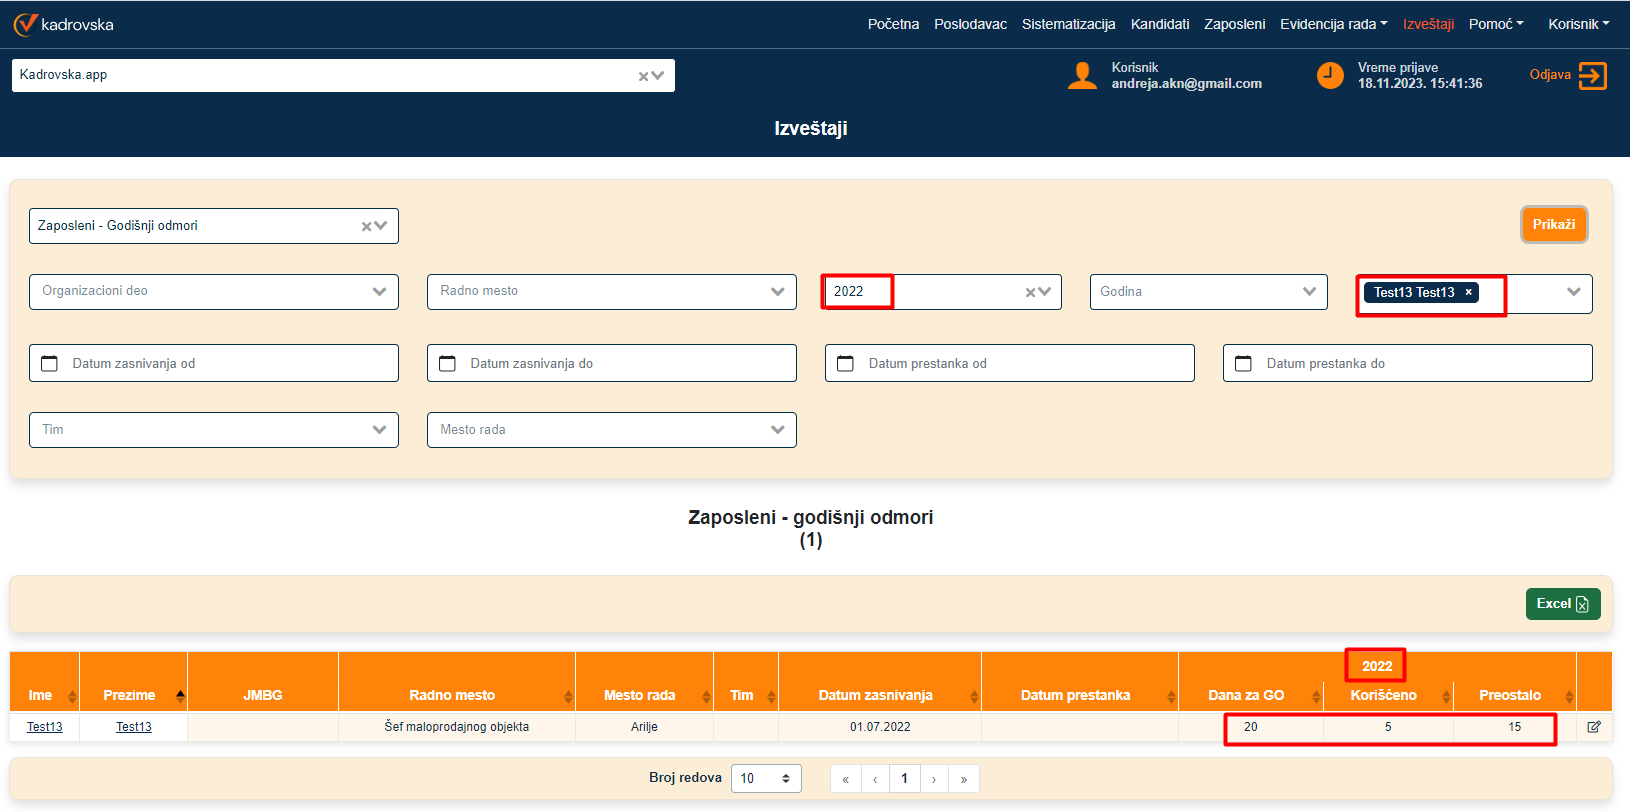This screenshot has width=1630, height=812.
Task: Remove the Test13 Test13 tag
Action: click(1468, 292)
